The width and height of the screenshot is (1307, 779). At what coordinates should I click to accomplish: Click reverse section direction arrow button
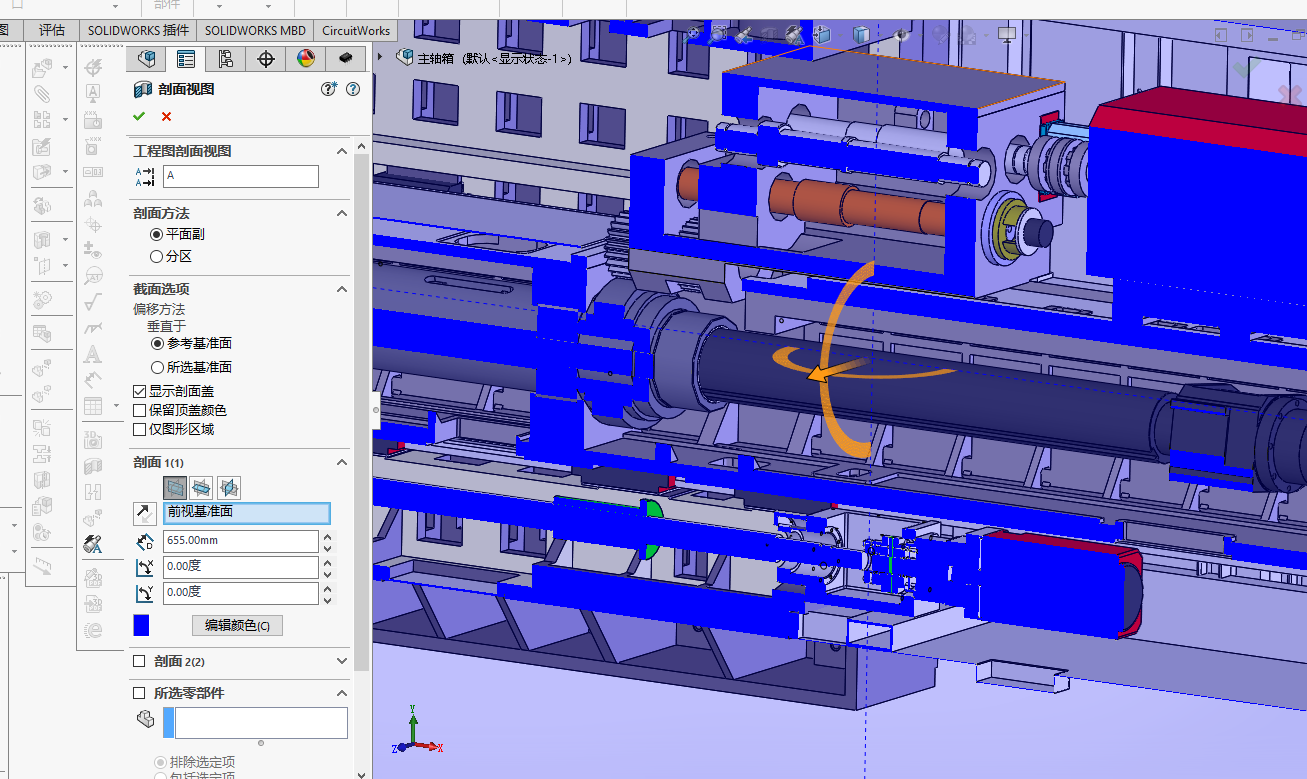[143, 513]
